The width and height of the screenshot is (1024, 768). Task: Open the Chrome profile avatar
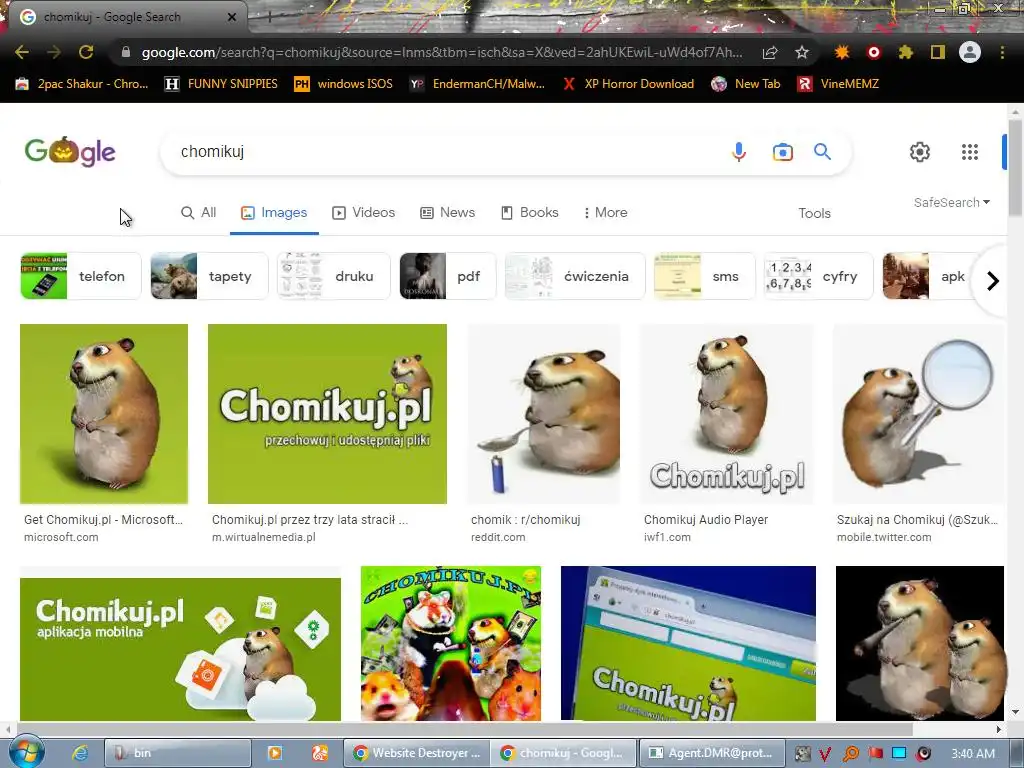click(x=970, y=52)
